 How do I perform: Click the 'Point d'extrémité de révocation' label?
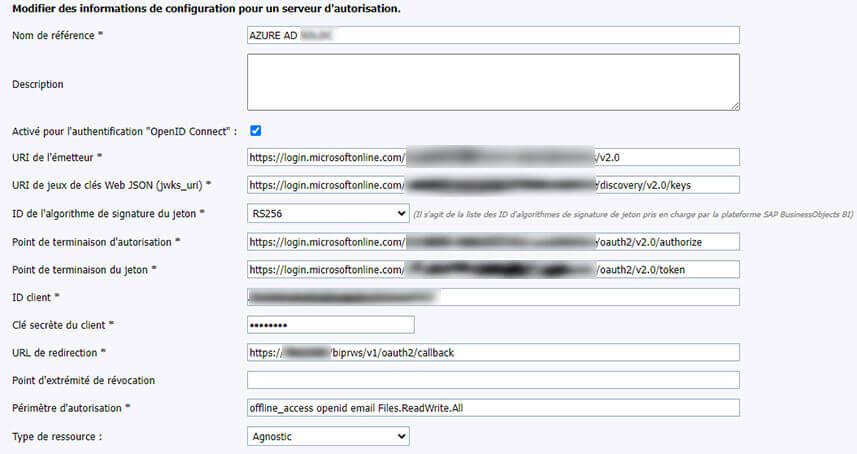click(x=84, y=381)
